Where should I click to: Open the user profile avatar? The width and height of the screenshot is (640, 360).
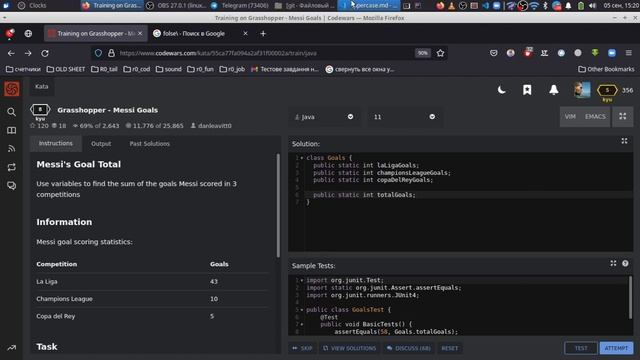tap(582, 90)
